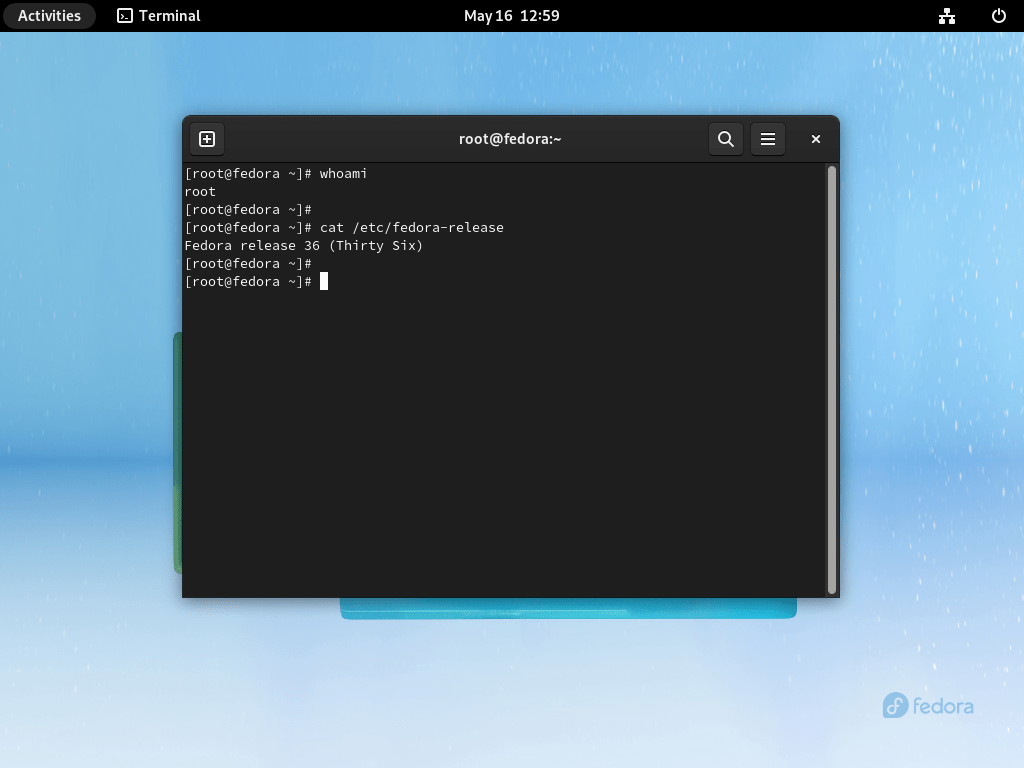The height and width of the screenshot is (768, 1024).
Task: Open the system status menu
Action: (x=975, y=16)
